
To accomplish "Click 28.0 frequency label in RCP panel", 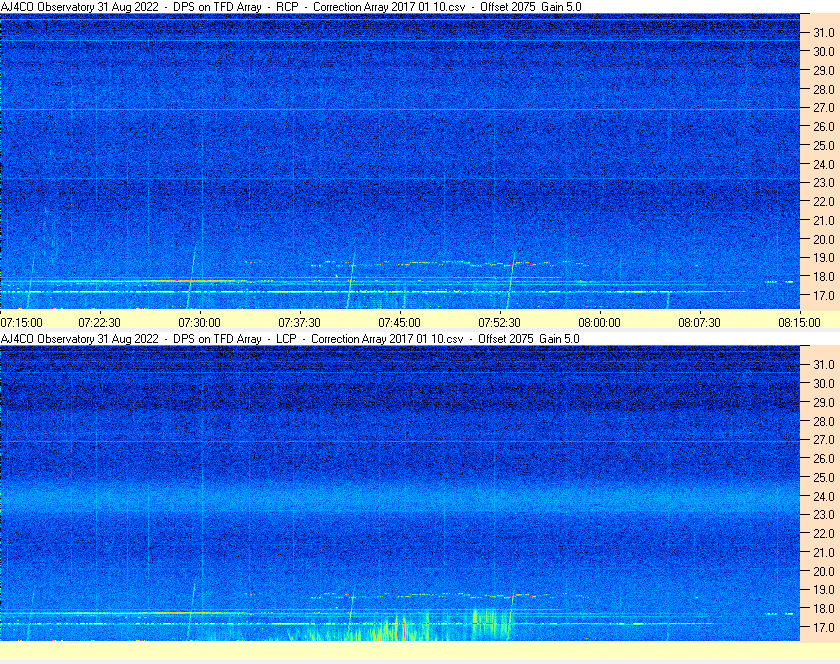I will pyautogui.click(x=824, y=89).
